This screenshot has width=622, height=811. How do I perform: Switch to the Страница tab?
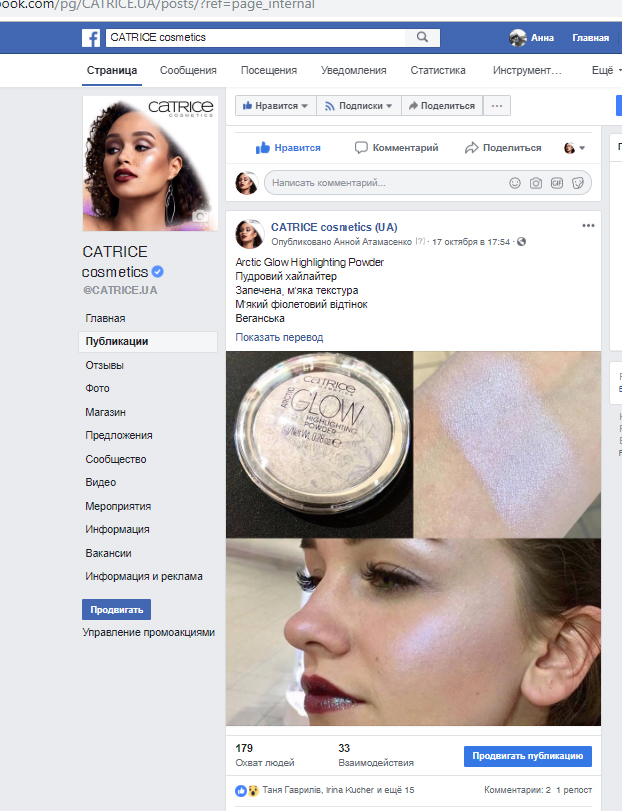(112, 70)
